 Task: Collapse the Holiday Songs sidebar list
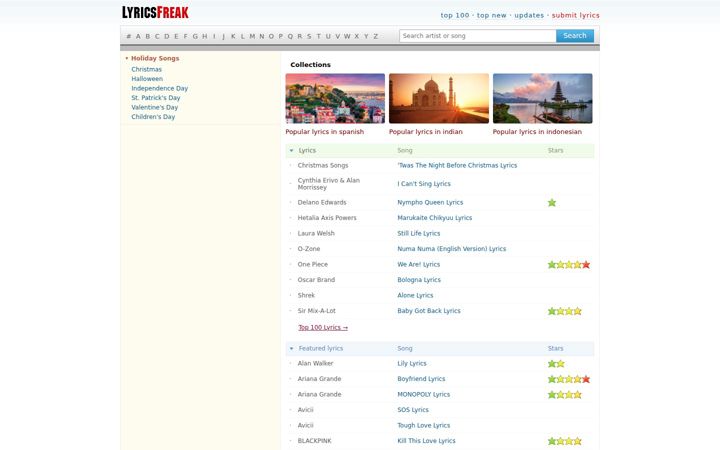127,58
